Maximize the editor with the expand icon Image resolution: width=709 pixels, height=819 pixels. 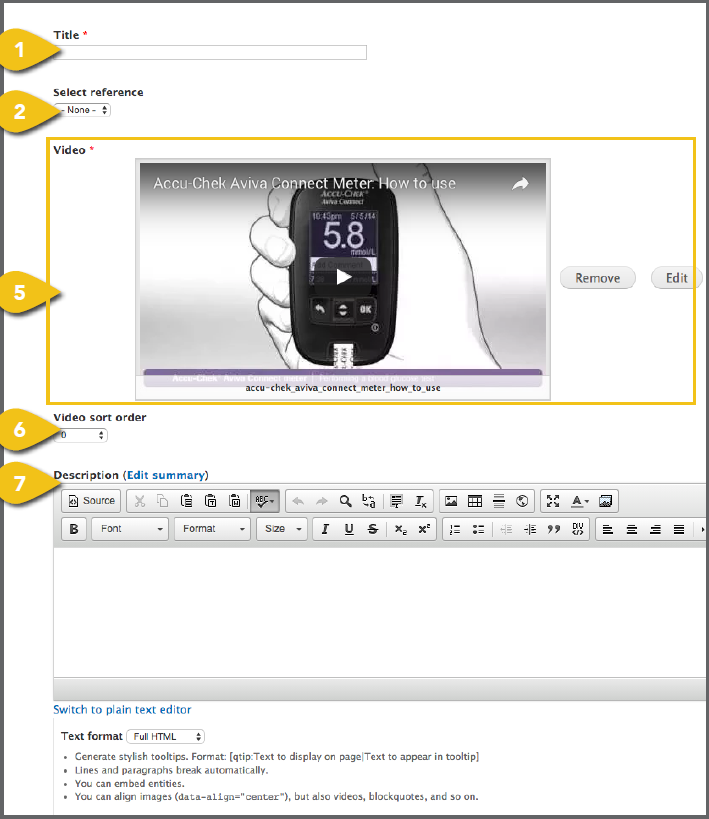[x=553, y=501]
